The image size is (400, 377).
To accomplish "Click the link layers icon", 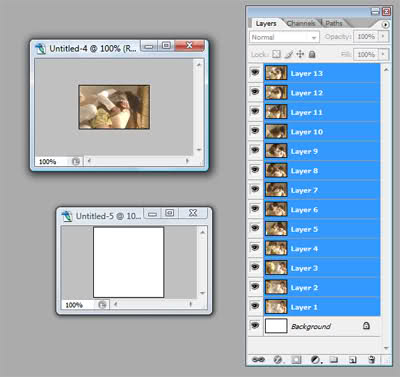I will pos(258,360).
